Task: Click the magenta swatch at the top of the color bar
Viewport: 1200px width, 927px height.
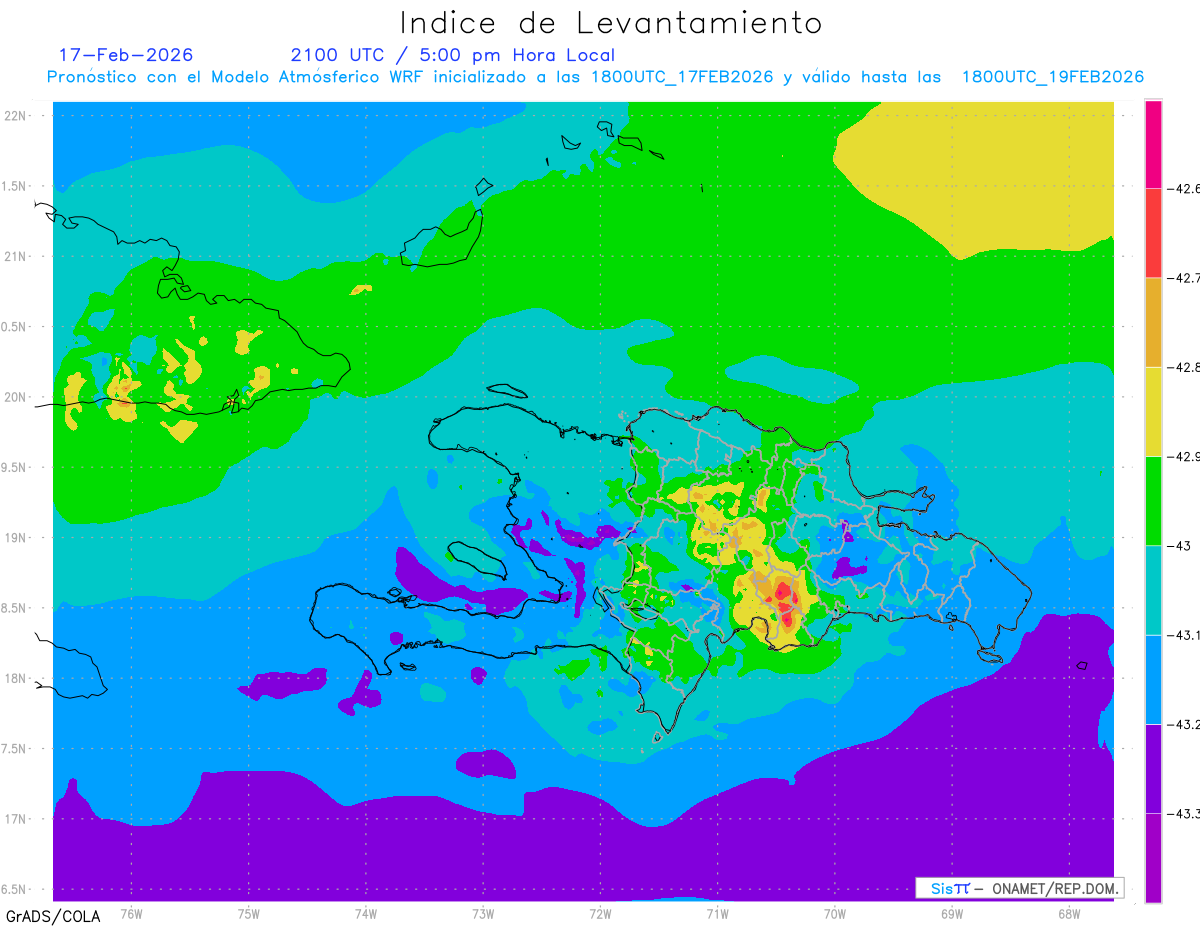Action: [1153, 144]
